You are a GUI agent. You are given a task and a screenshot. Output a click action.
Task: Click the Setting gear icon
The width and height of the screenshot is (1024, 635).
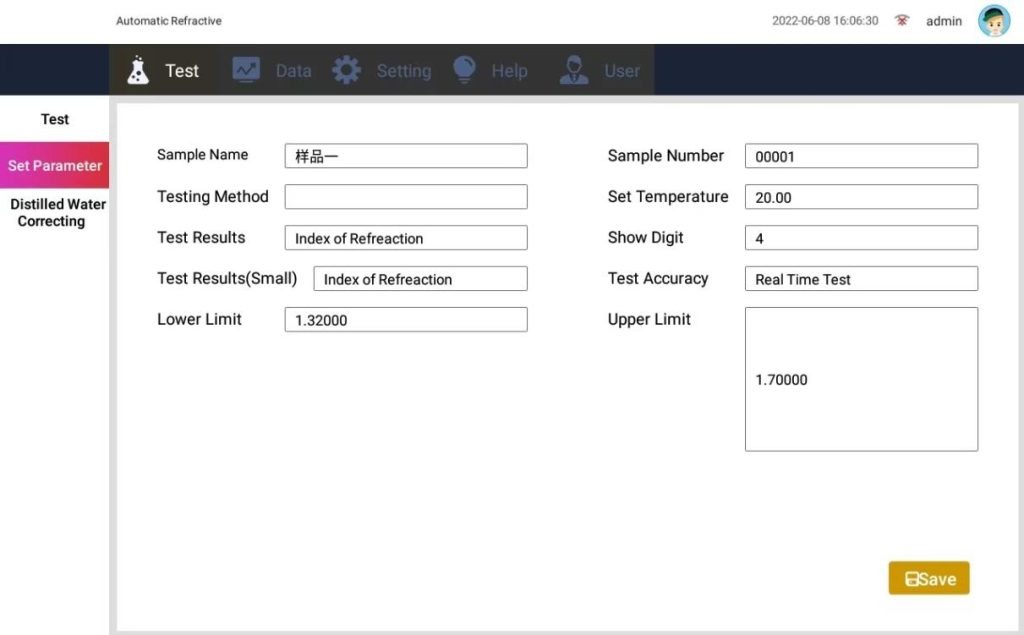346,70
